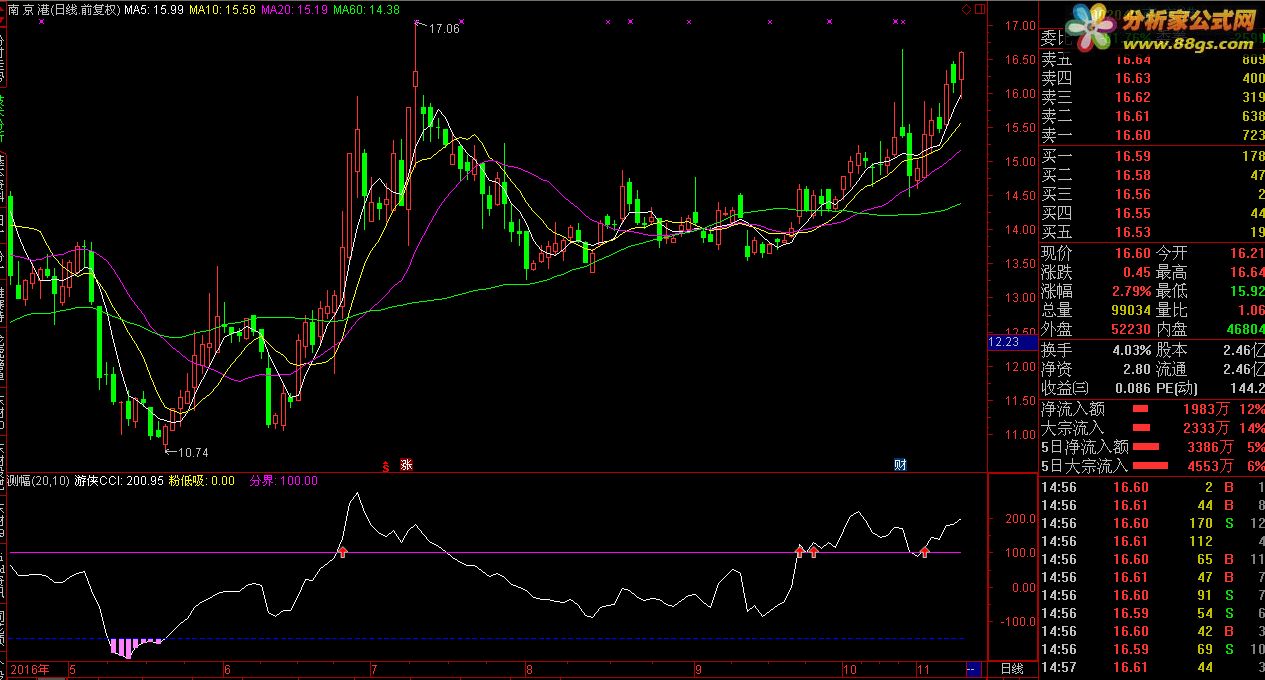
Task: Click the 大宗流入 2333万 row
Action: pos(1152,427)
